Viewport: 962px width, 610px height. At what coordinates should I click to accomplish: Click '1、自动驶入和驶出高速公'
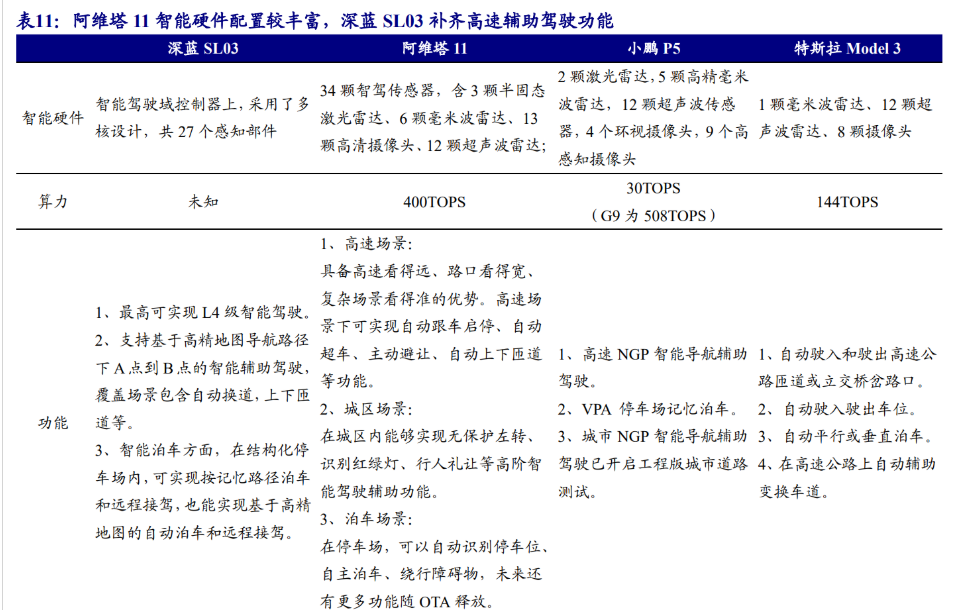point(847,353)
